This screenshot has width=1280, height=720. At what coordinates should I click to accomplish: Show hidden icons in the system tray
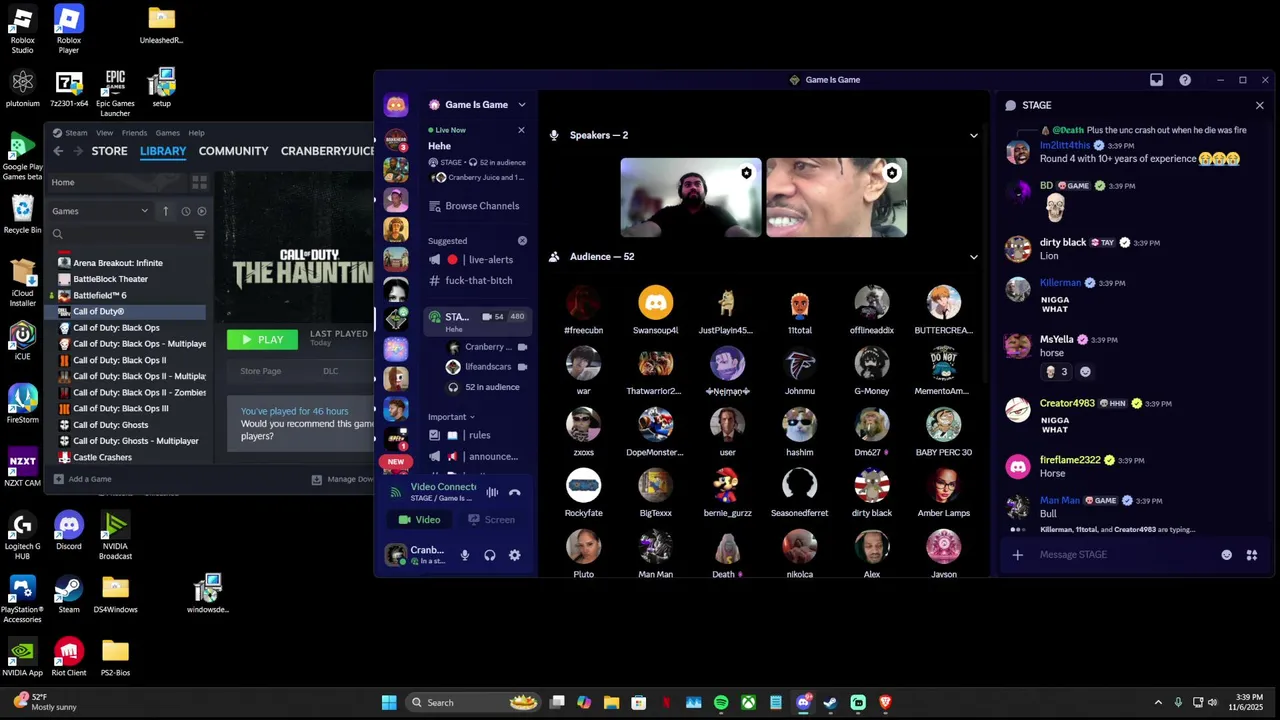point(1158,703)
